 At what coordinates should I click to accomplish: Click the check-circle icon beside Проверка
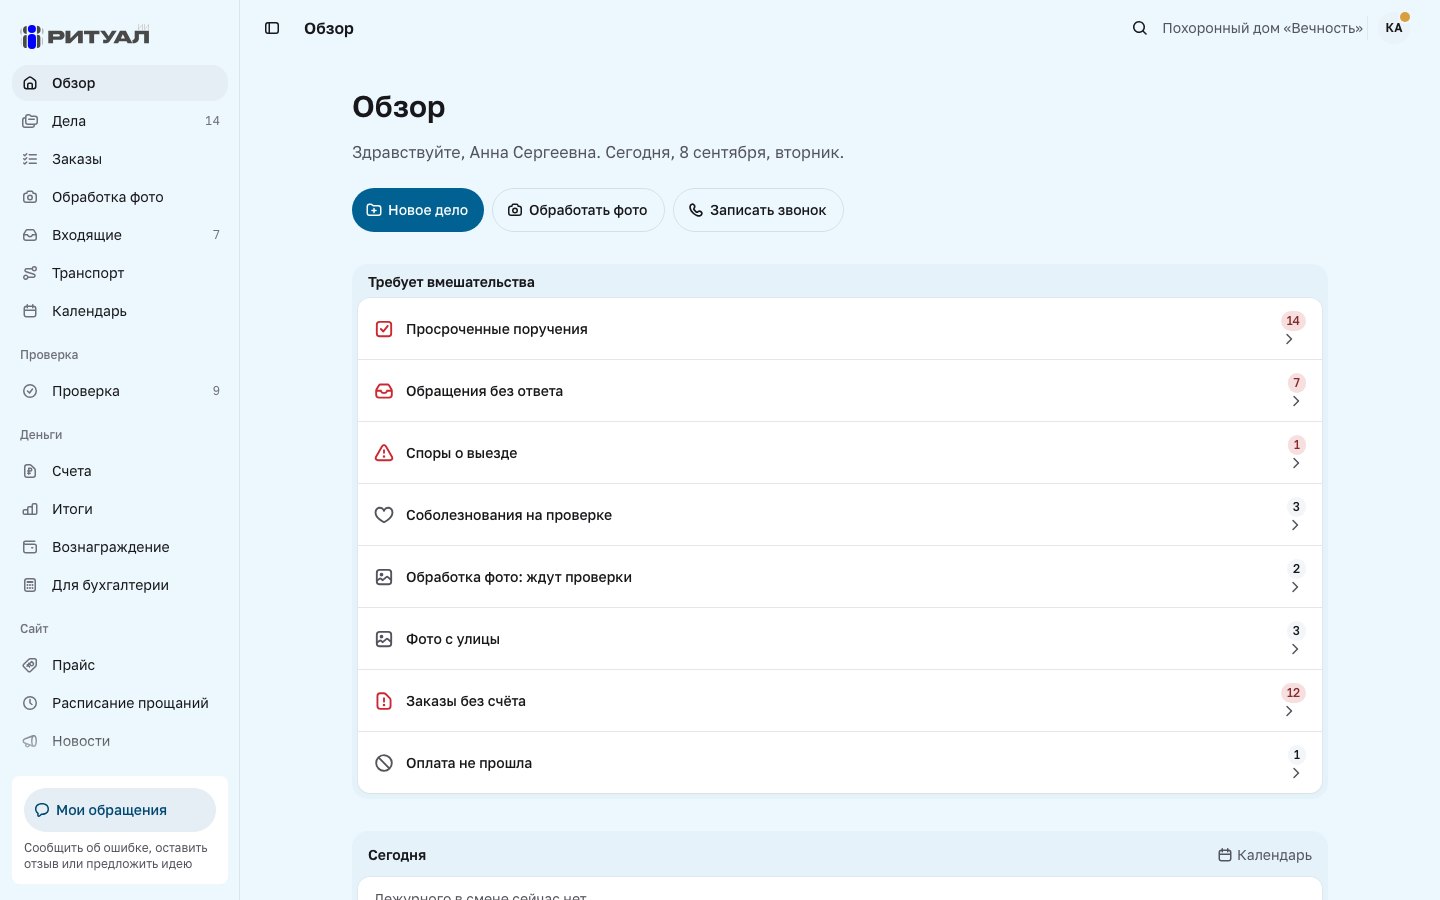point(30,391)
